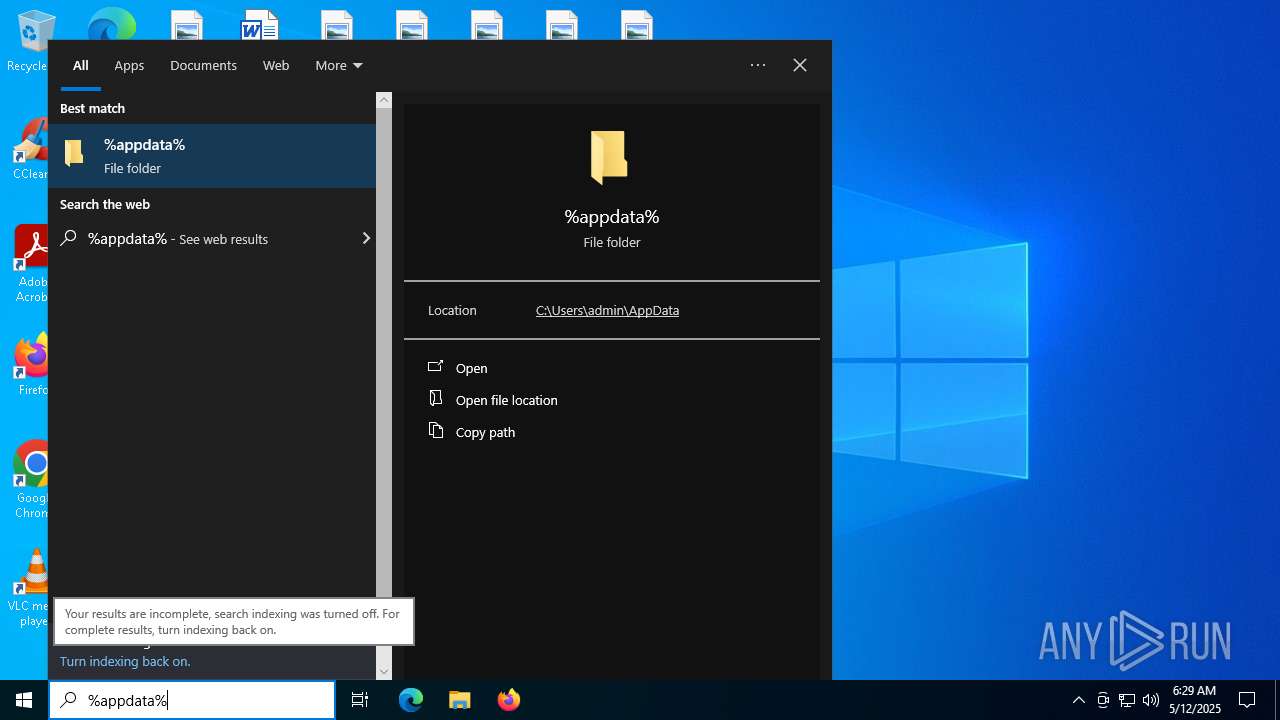Click the Meet Now tray icon
This screenshot has width=1280, height=720.
(x=1103, y=700)
